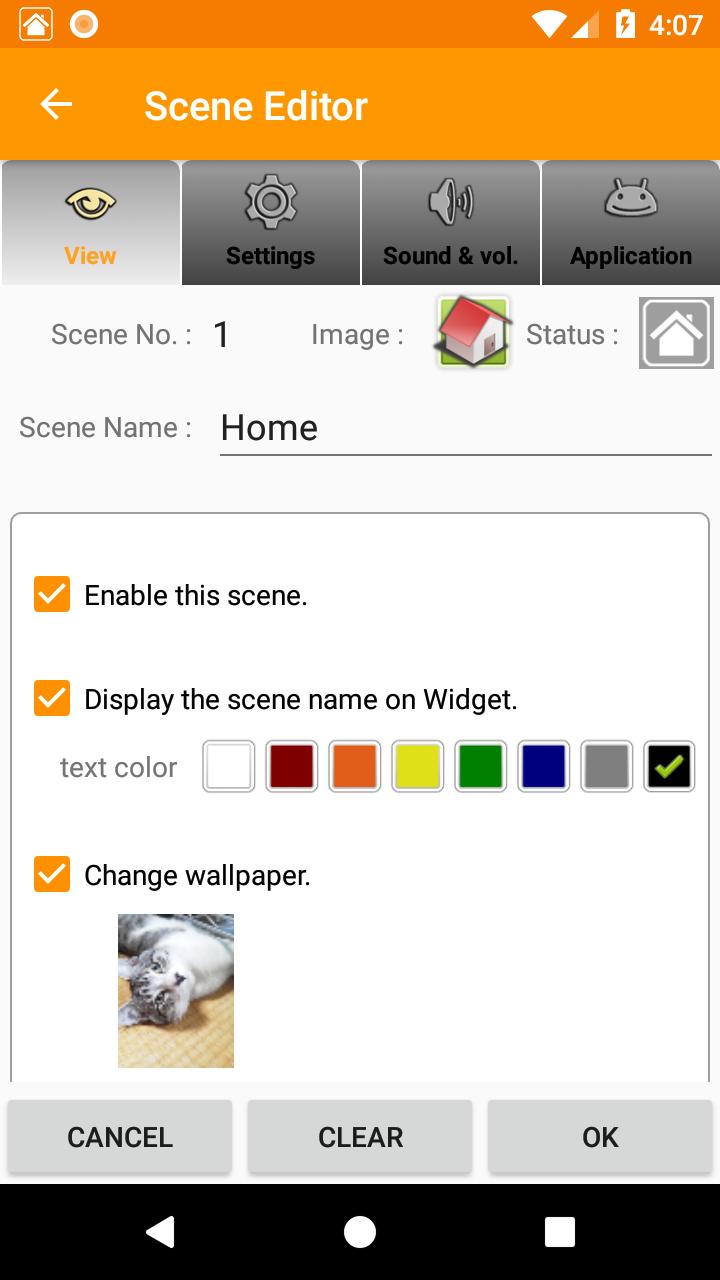The width and height of the screenshot is (720, 1280).
Task: Tap Android back navigation triangle
Action: [x=160, y=1232]
